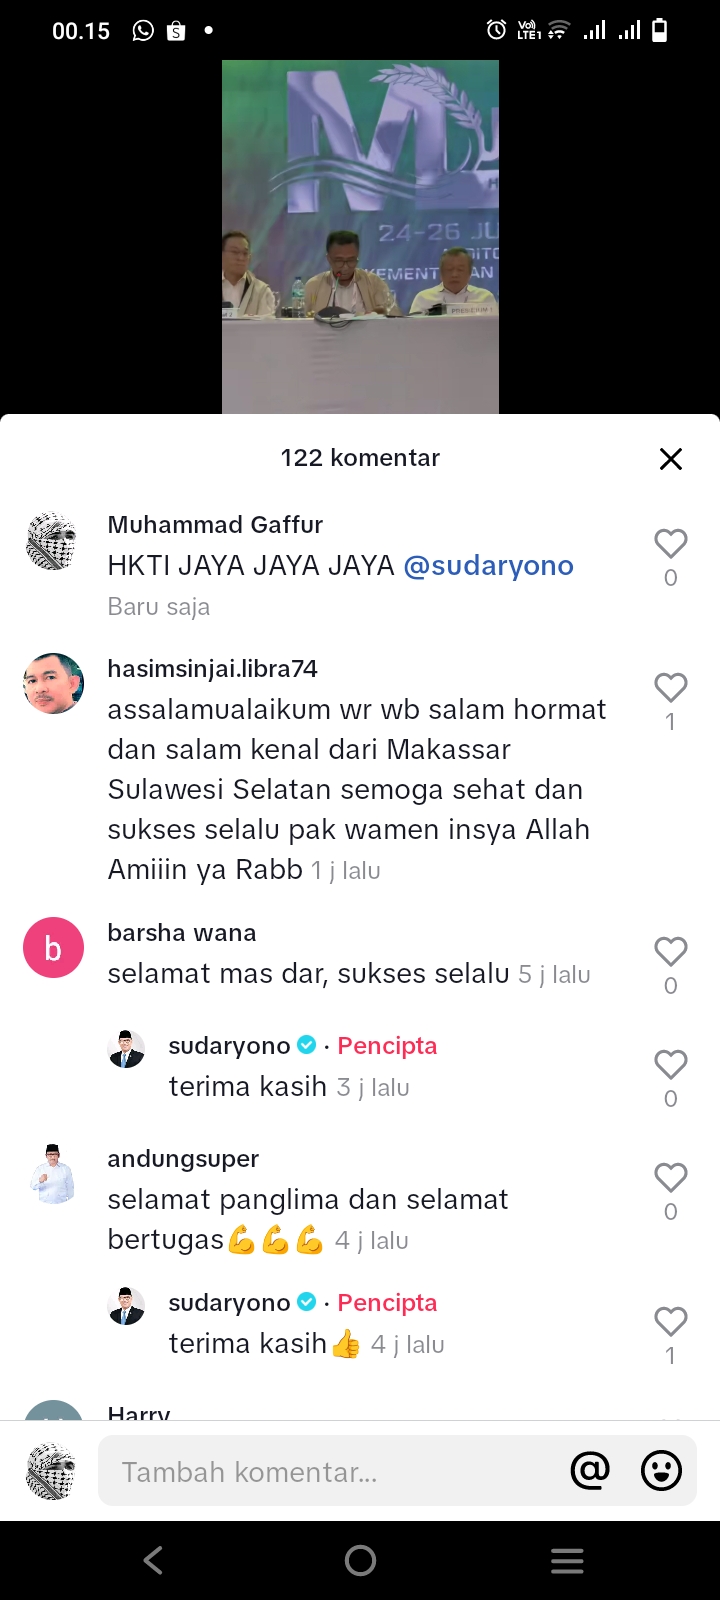This screenshot has height=1600, width=720.
Task: Open Muhammad Gaffur's profile avatar
Action: coord(52,541)
